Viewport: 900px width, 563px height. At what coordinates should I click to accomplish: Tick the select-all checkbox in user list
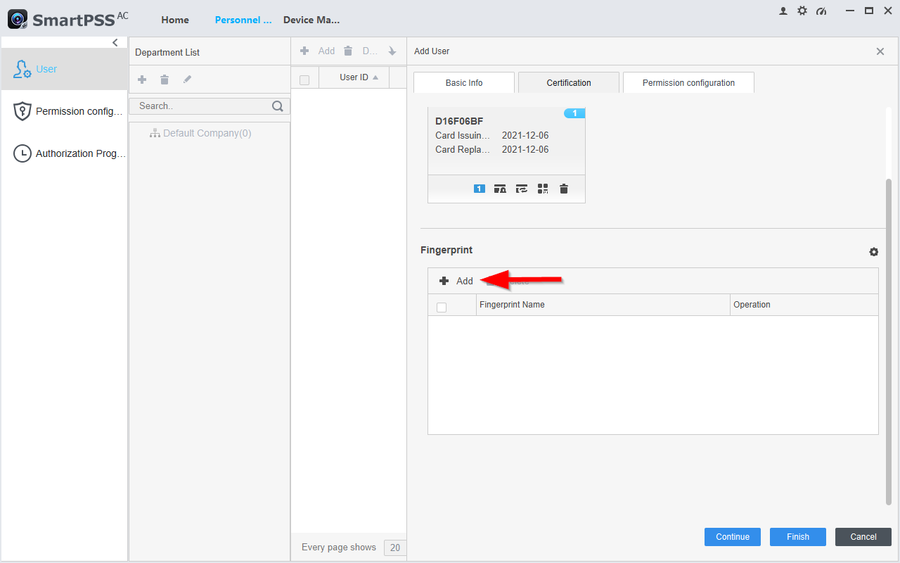305,79
